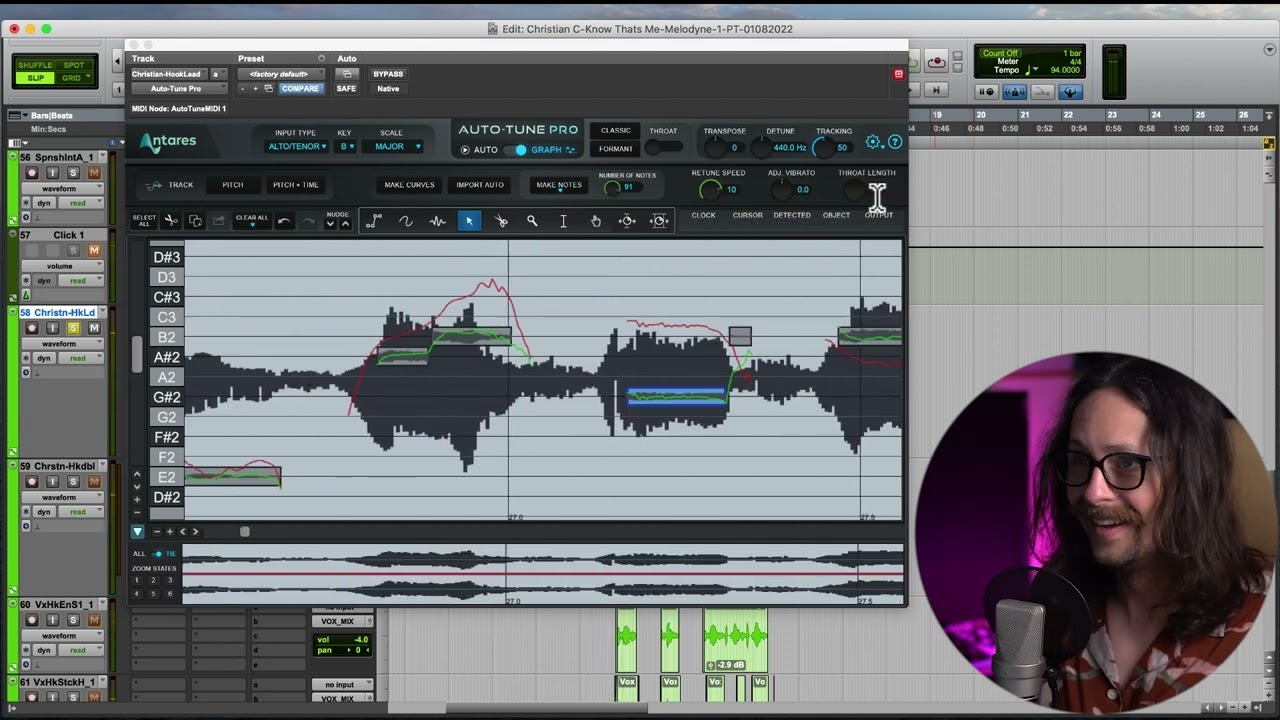Screen dimensions: 1280x720
Task: Select the Zoom magnifier tool
Action: (x=532, y=221)
